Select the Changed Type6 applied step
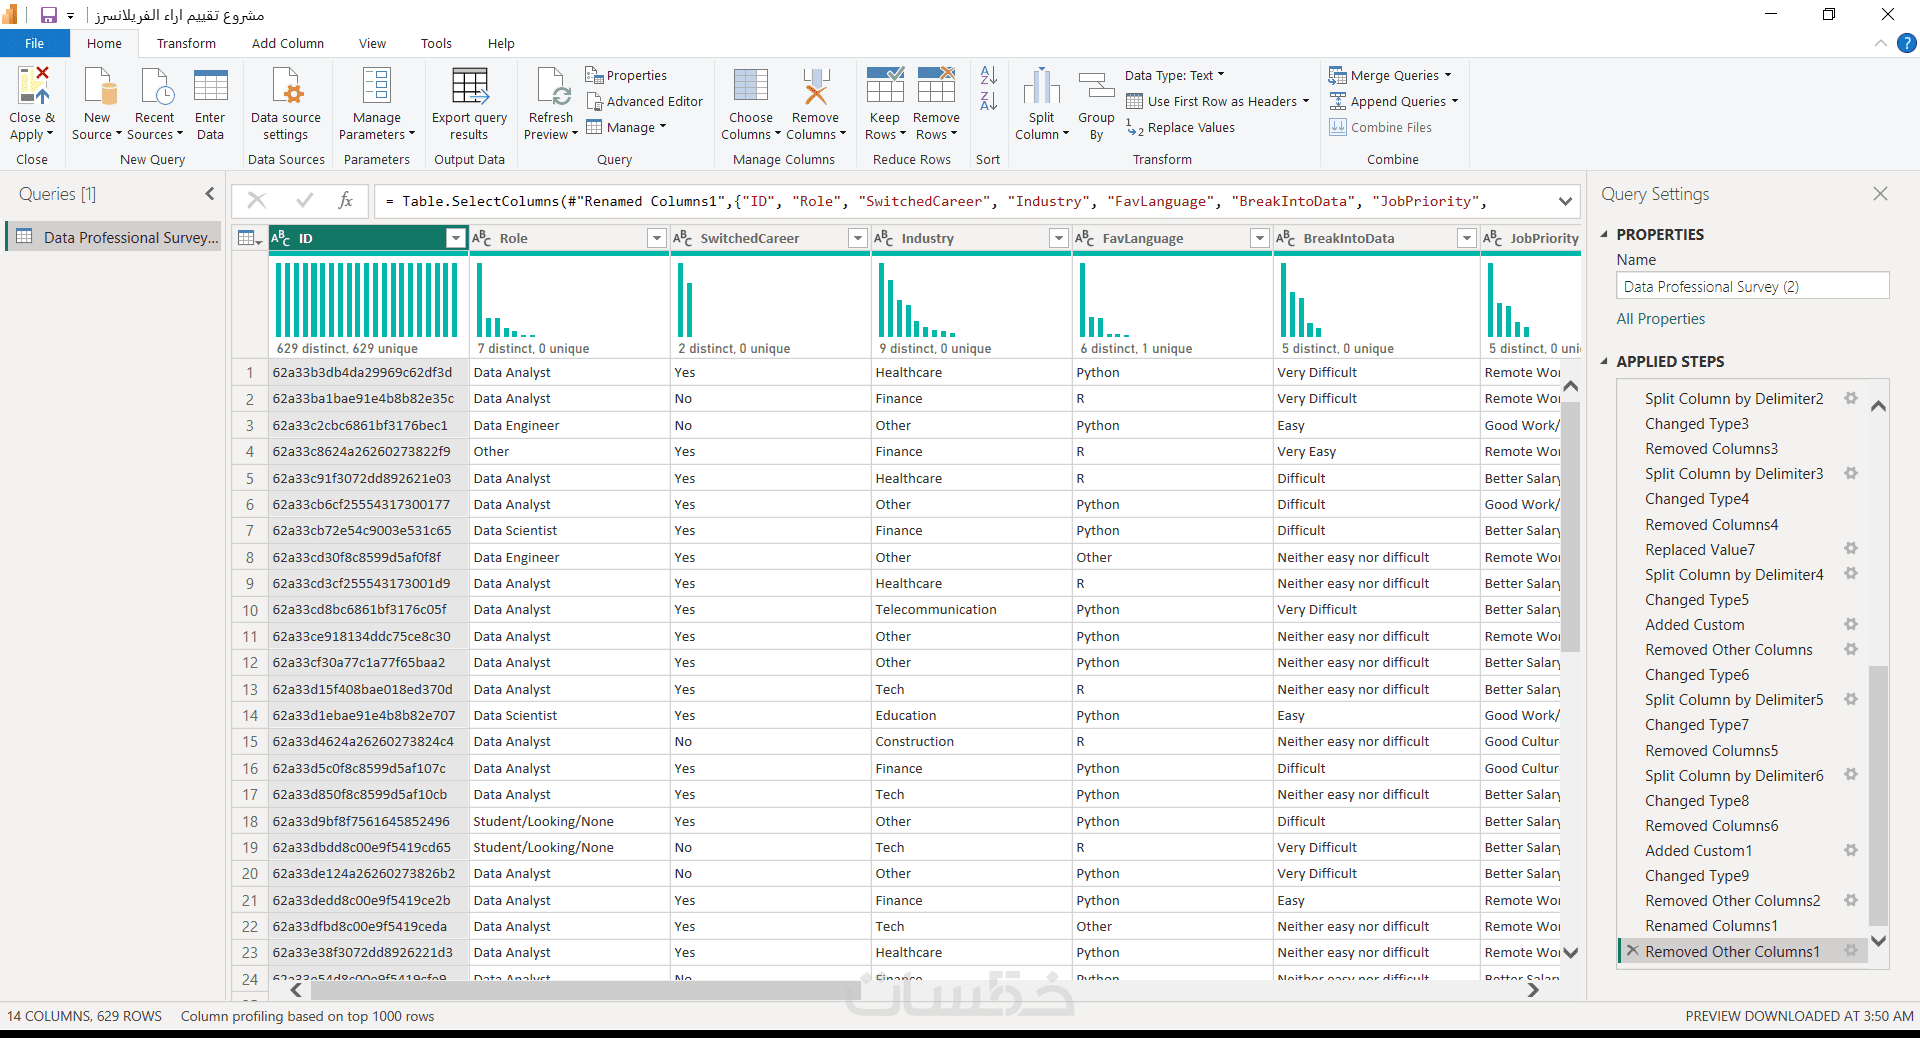This screenshot has width=1920, height=1038. point(1697,675)
